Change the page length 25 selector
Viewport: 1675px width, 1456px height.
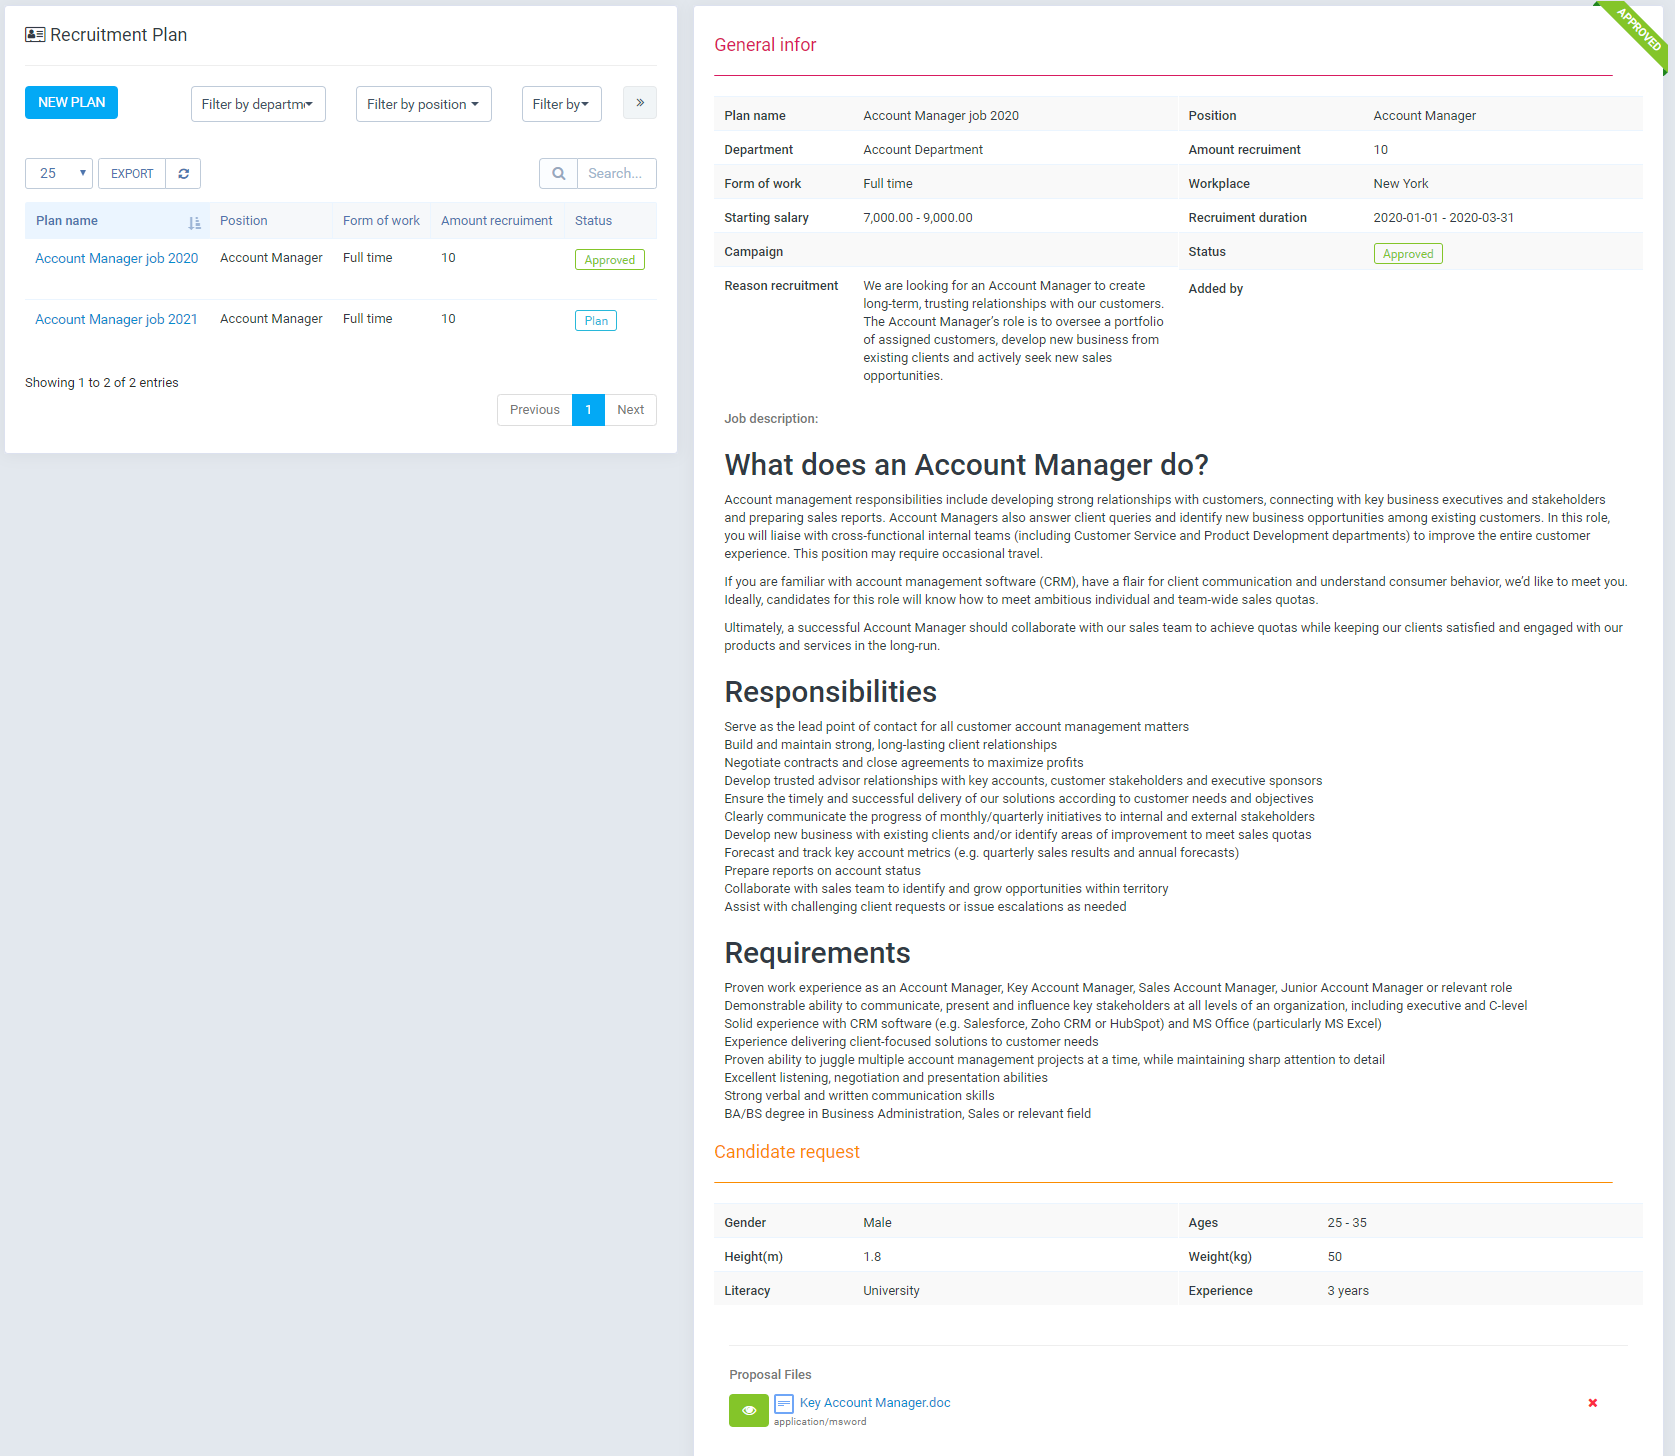pos(59,174)
